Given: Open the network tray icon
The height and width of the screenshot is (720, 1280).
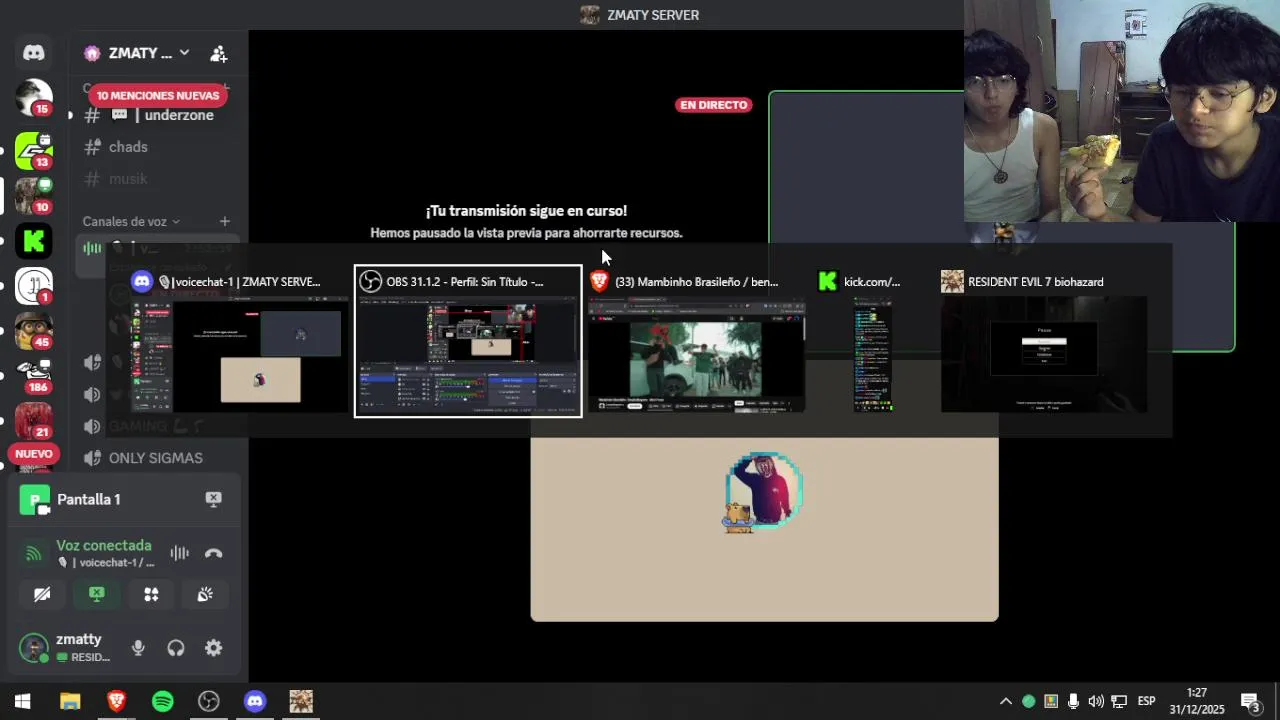Looking at the screenshot, I should coord(1119,701).
